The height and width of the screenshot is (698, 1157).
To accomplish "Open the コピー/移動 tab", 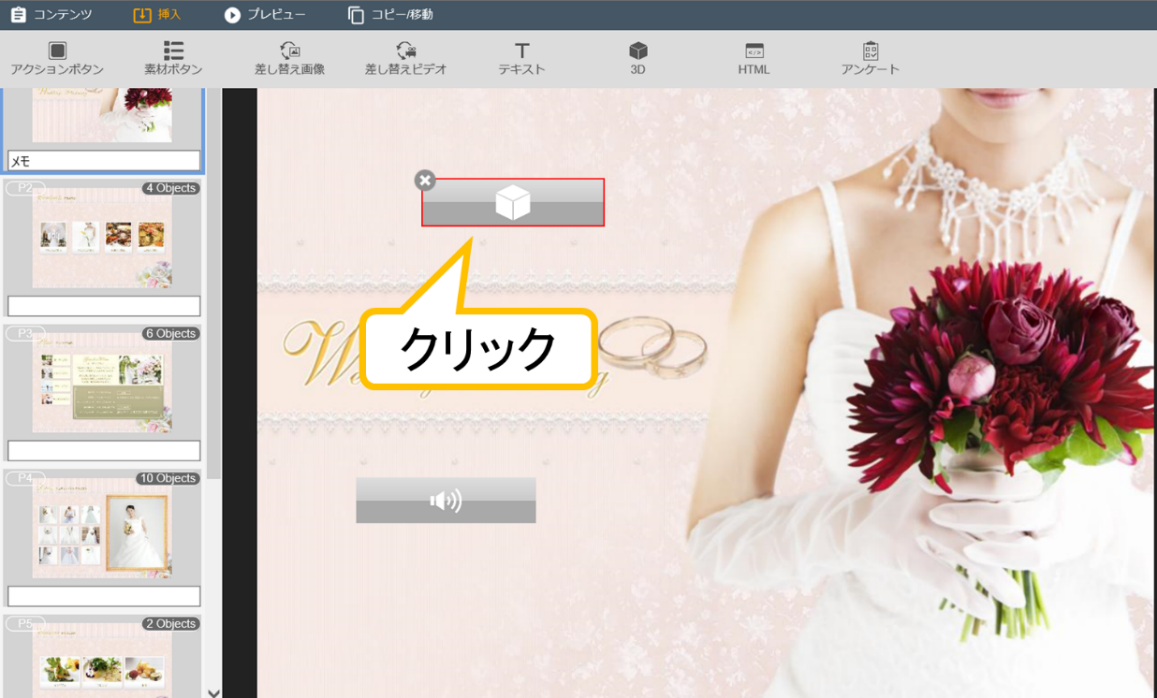I will click(390, 15).
